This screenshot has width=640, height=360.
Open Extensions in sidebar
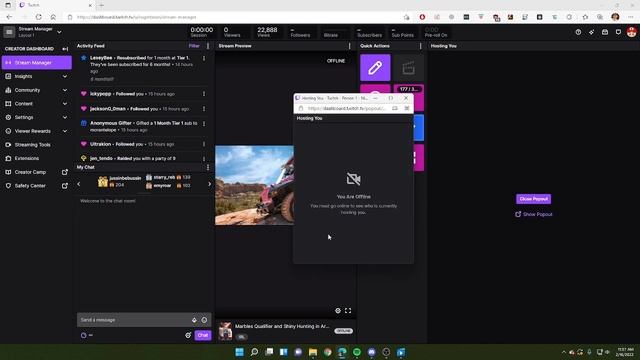pyautogui.click(x=27, y=158)
